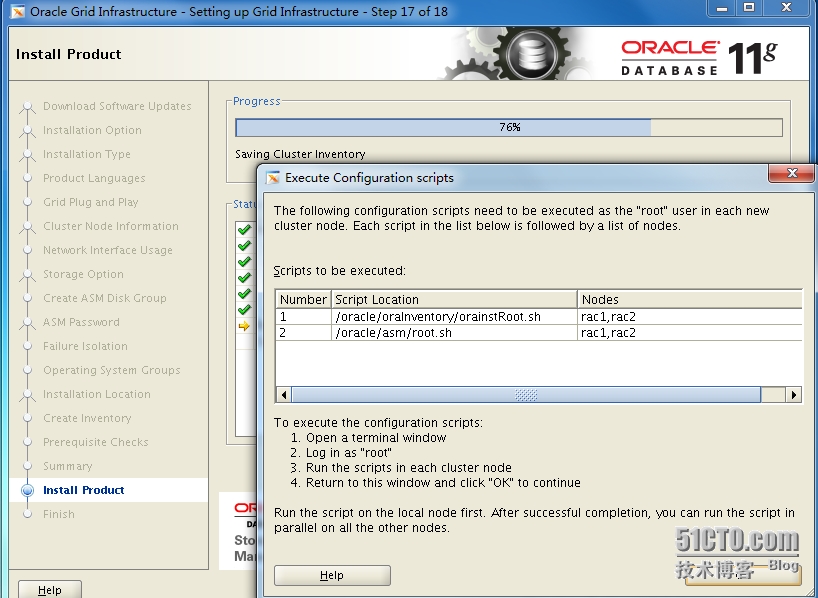Viewport: 818px width, 598px height.
Task: Select Storage Option step
Action: [x=83, y=274]
